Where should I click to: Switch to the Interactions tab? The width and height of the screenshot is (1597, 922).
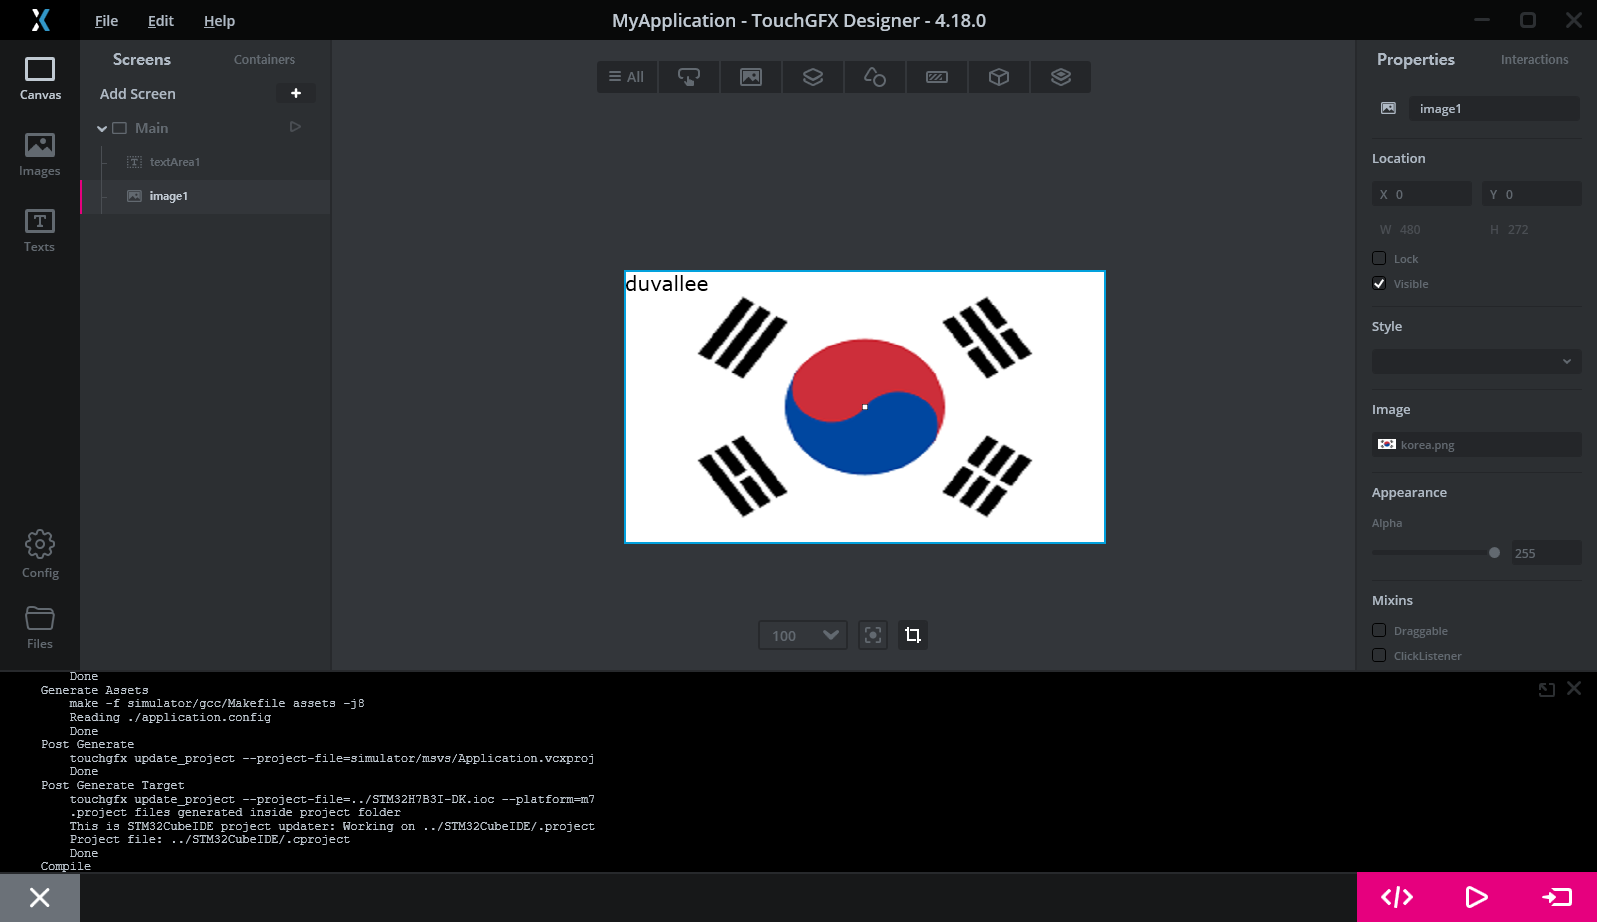point(1534,60)
